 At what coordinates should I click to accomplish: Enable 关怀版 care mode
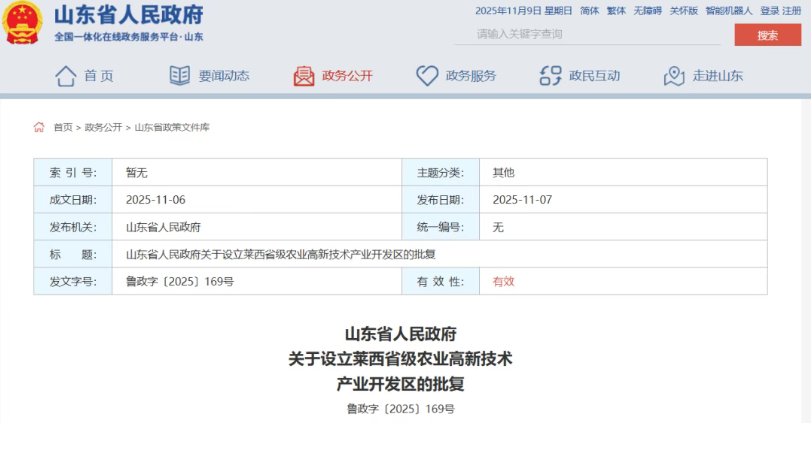pyautogui.click(x=683, y=11)
